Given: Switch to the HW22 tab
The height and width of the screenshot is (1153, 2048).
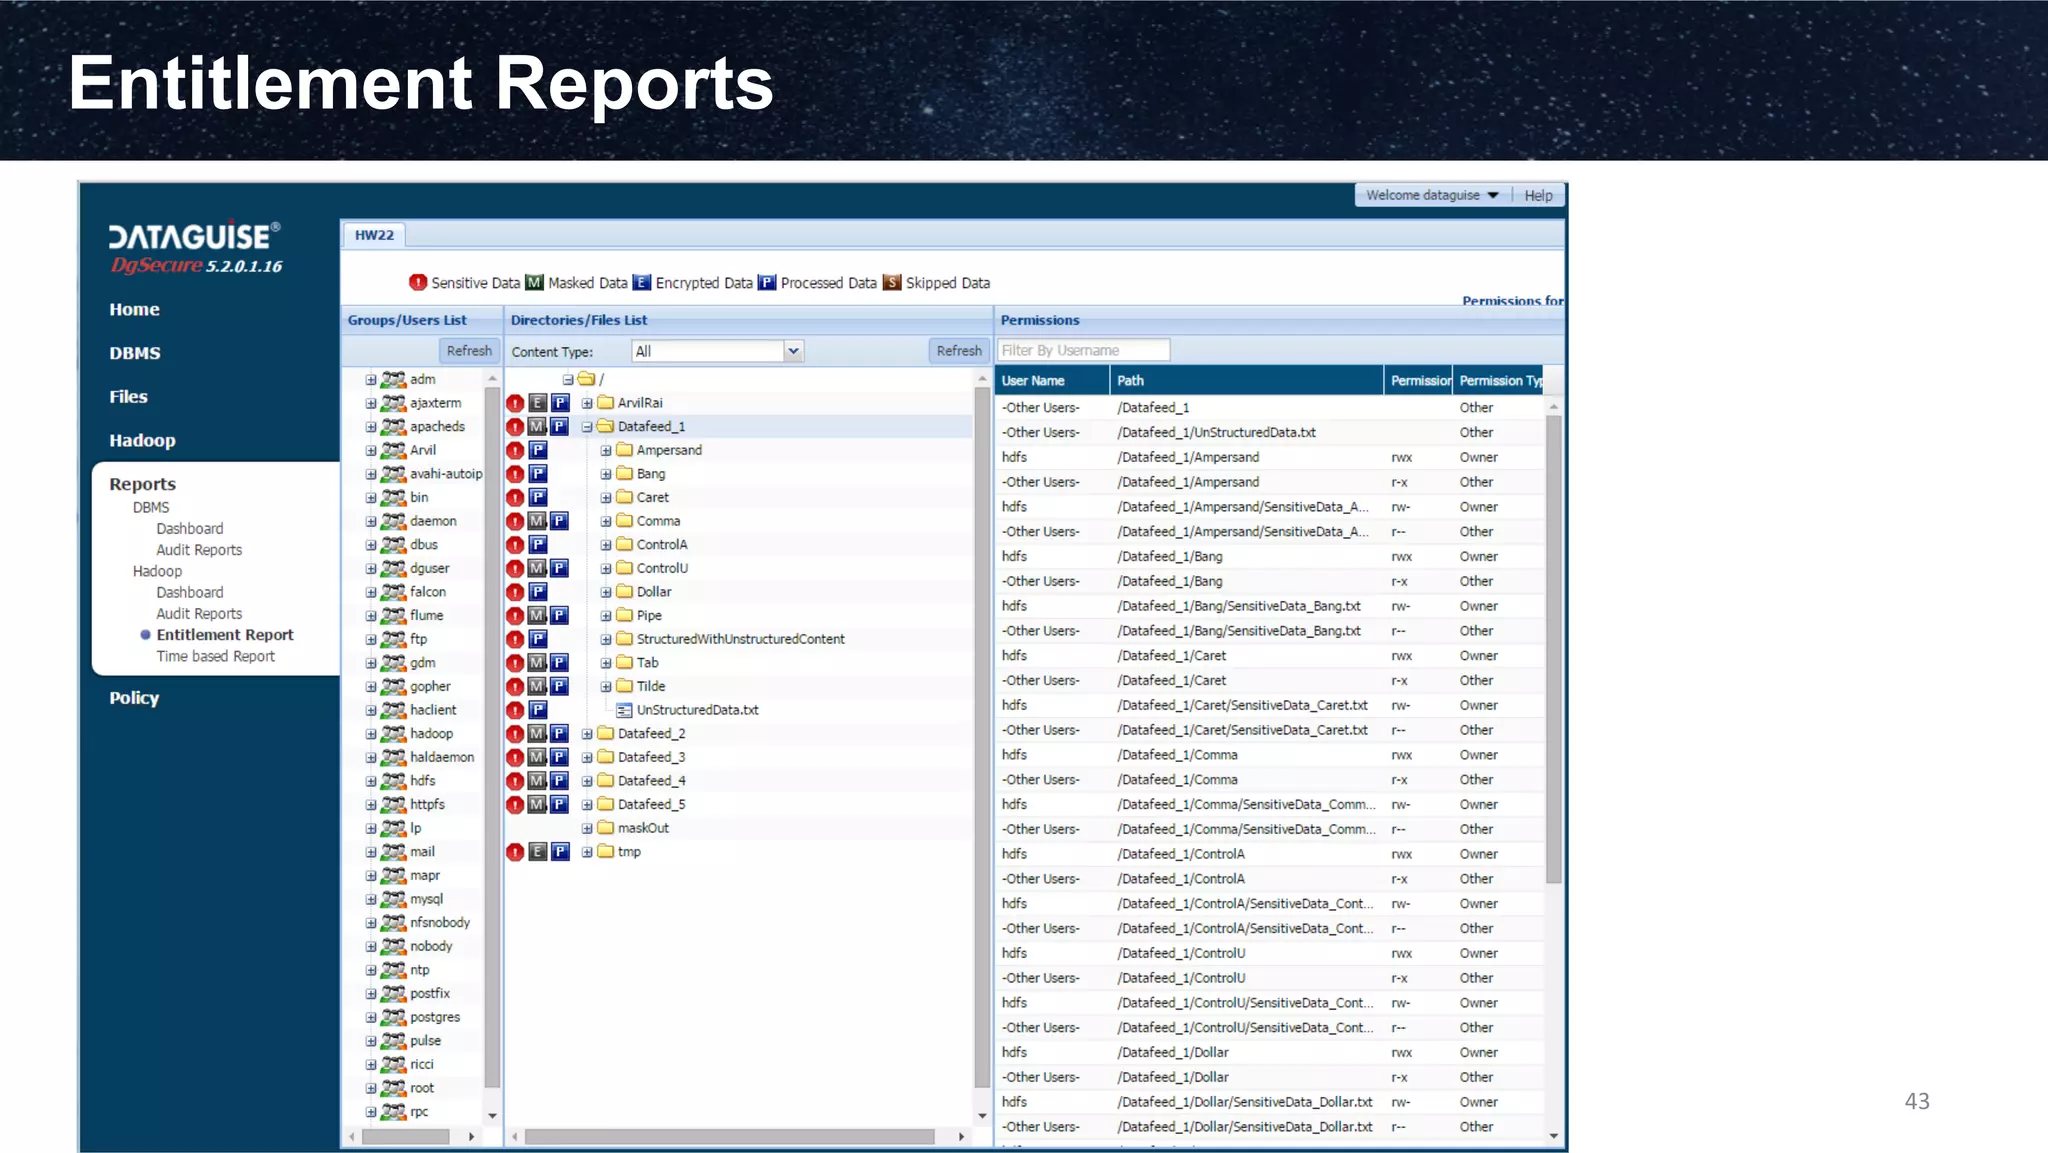Looking at the screenshot, I should (x=374, y=235).
